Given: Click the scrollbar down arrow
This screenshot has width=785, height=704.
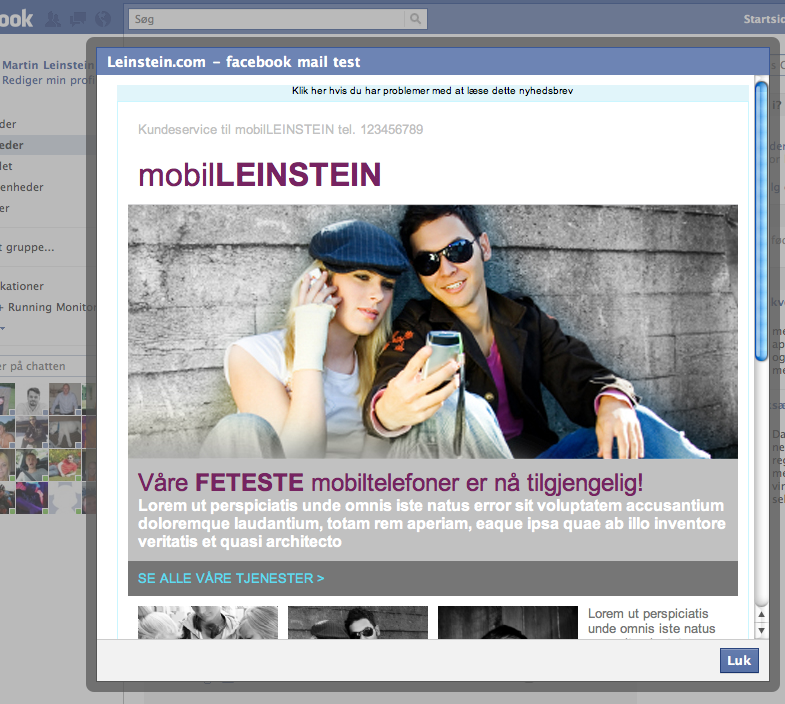Looking at the screenshot, I should [761, 630].
